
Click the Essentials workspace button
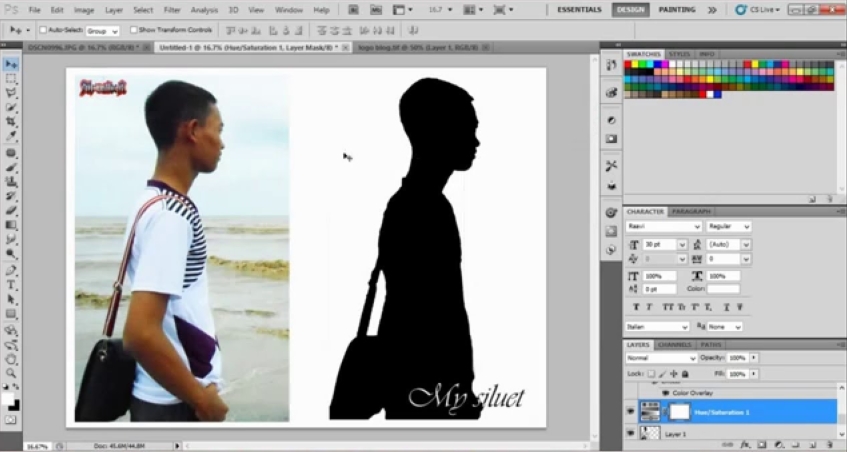[x=580, y=9]
